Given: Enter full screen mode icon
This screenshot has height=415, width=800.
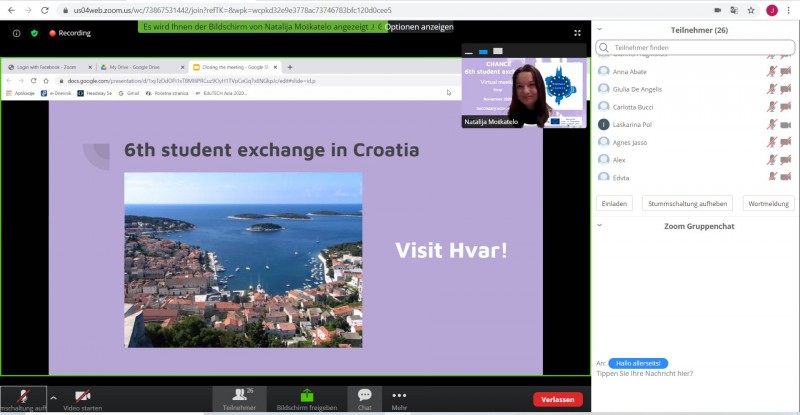Looking at the screenshot, I should pos(577,33).
